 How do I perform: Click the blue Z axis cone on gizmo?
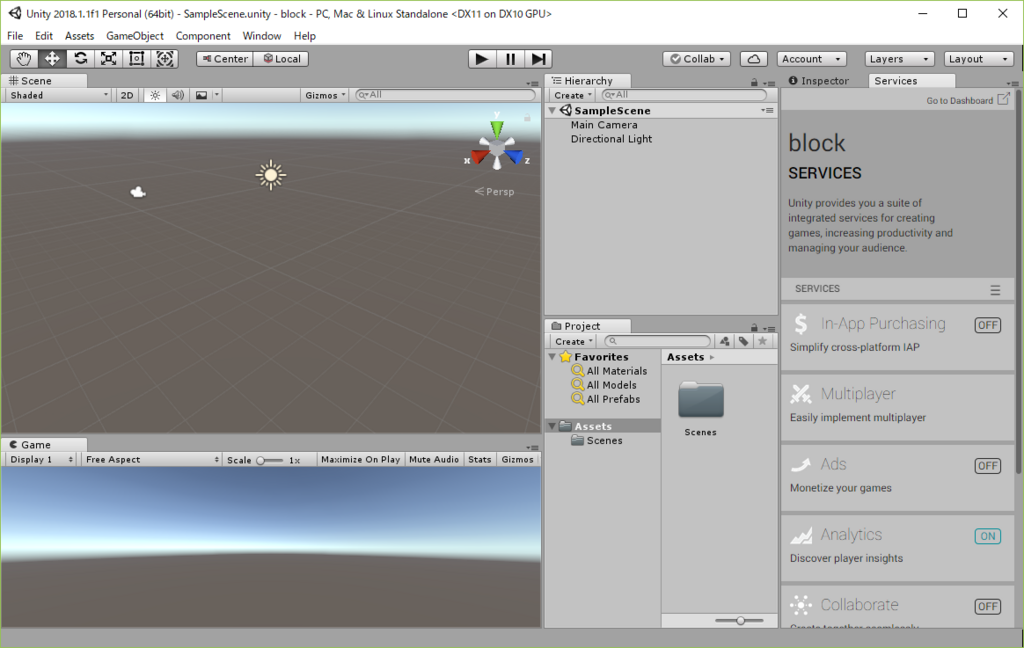(x=514, y=157)
